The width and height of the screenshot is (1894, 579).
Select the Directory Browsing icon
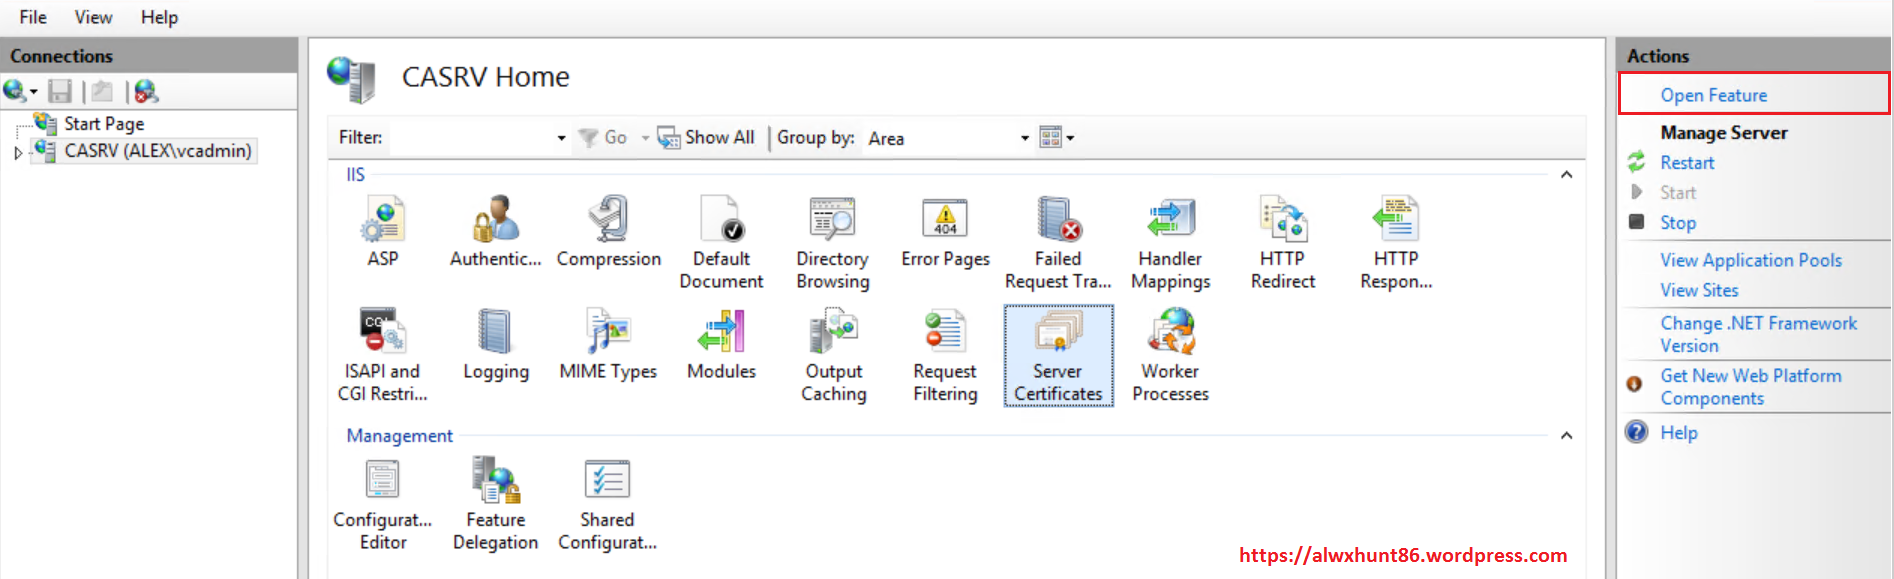tap(832, 220)
